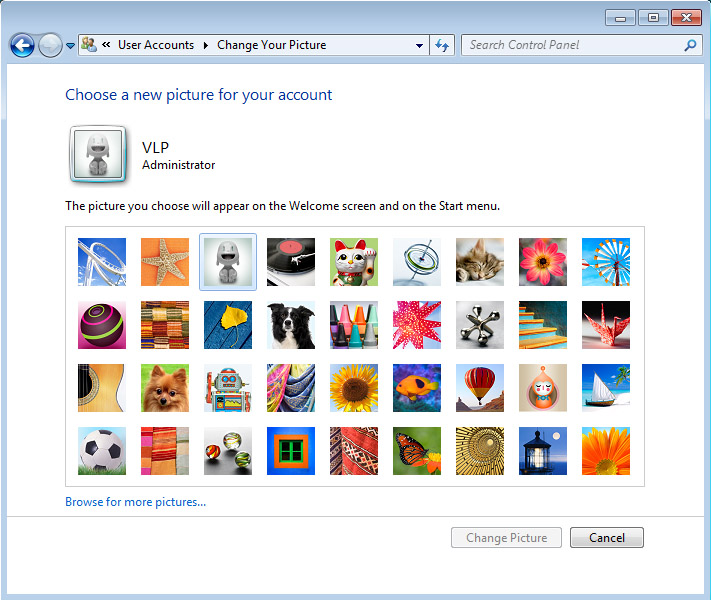This screenshot has width=711, height=600.
Task: Maximize the Change Your Picture window
Action: pyautogui.click(x=653, y=18)
